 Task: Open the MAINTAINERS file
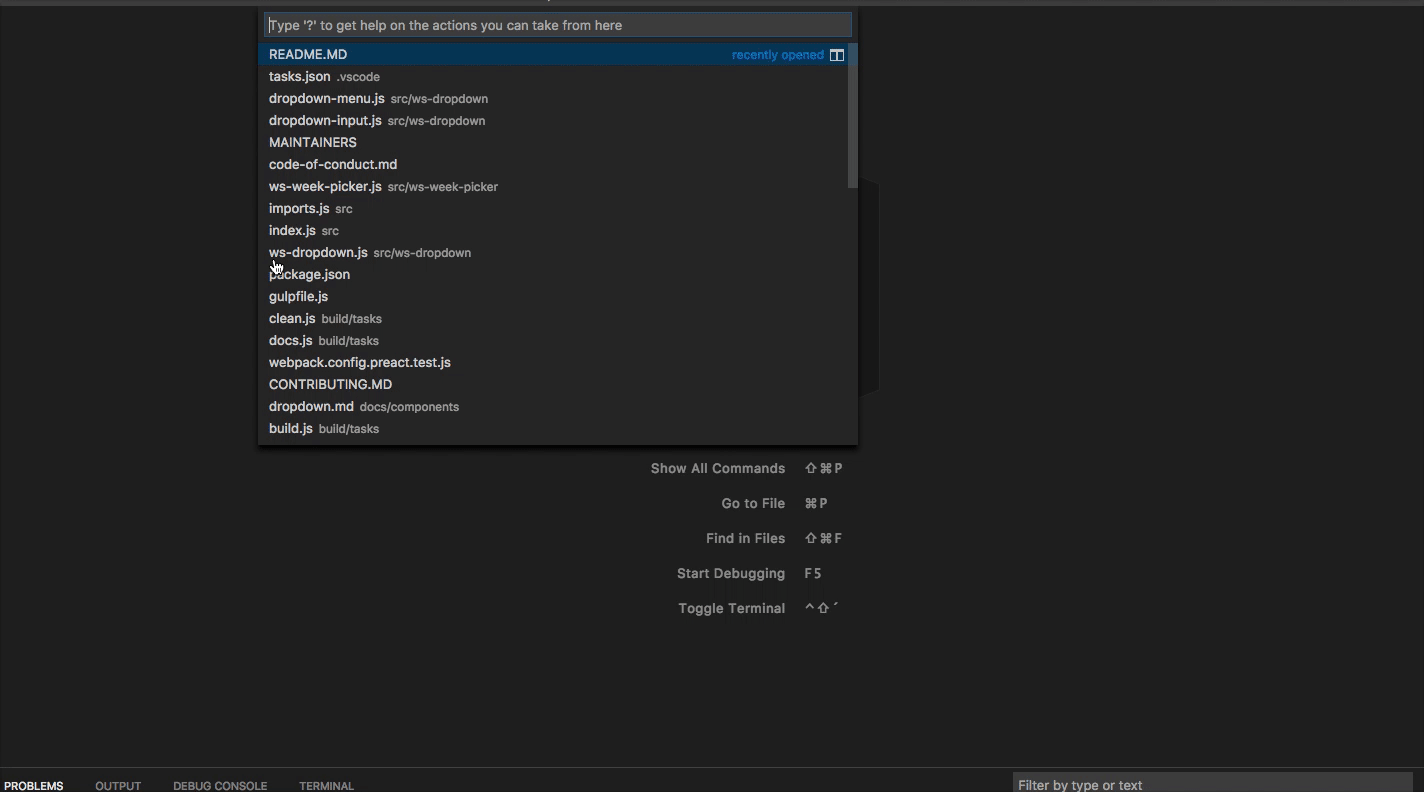tap(553, 143)
